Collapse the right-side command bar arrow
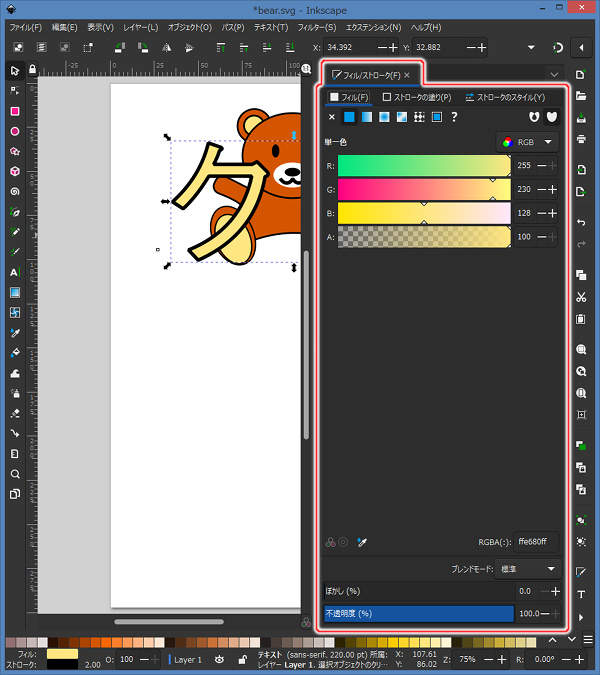The height and width of the screenshot is (675, 600). [581, 47]
